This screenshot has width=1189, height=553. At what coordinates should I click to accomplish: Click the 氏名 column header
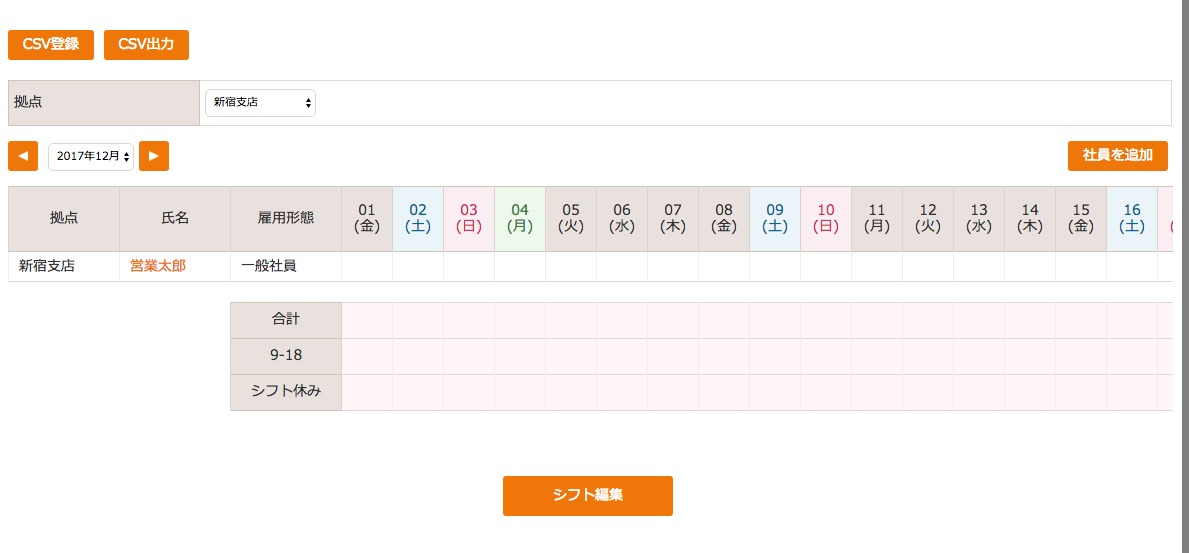point(175,218)
